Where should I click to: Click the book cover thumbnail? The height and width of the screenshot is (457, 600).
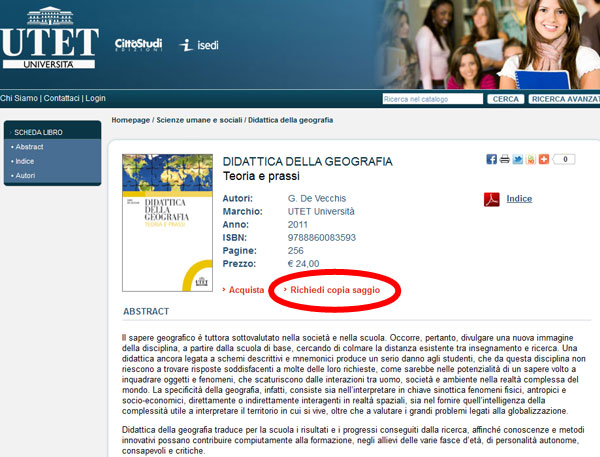click(167, 223)
